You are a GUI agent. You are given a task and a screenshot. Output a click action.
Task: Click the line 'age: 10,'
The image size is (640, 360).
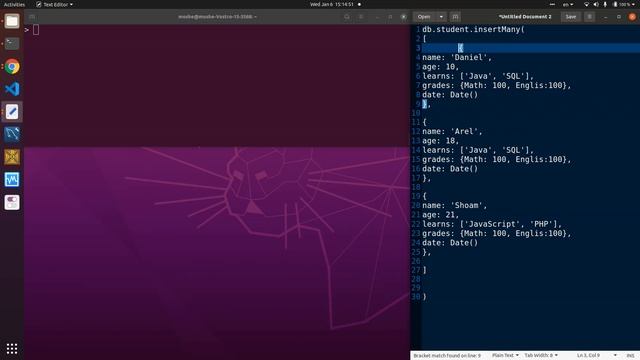click(440, 67)
